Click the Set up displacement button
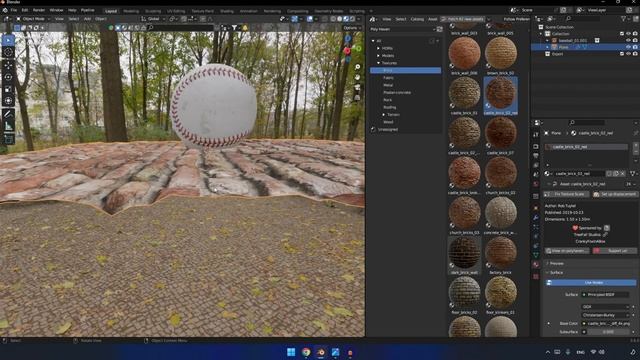The height and width of the screenshot is (360, 640). (615, 194)
